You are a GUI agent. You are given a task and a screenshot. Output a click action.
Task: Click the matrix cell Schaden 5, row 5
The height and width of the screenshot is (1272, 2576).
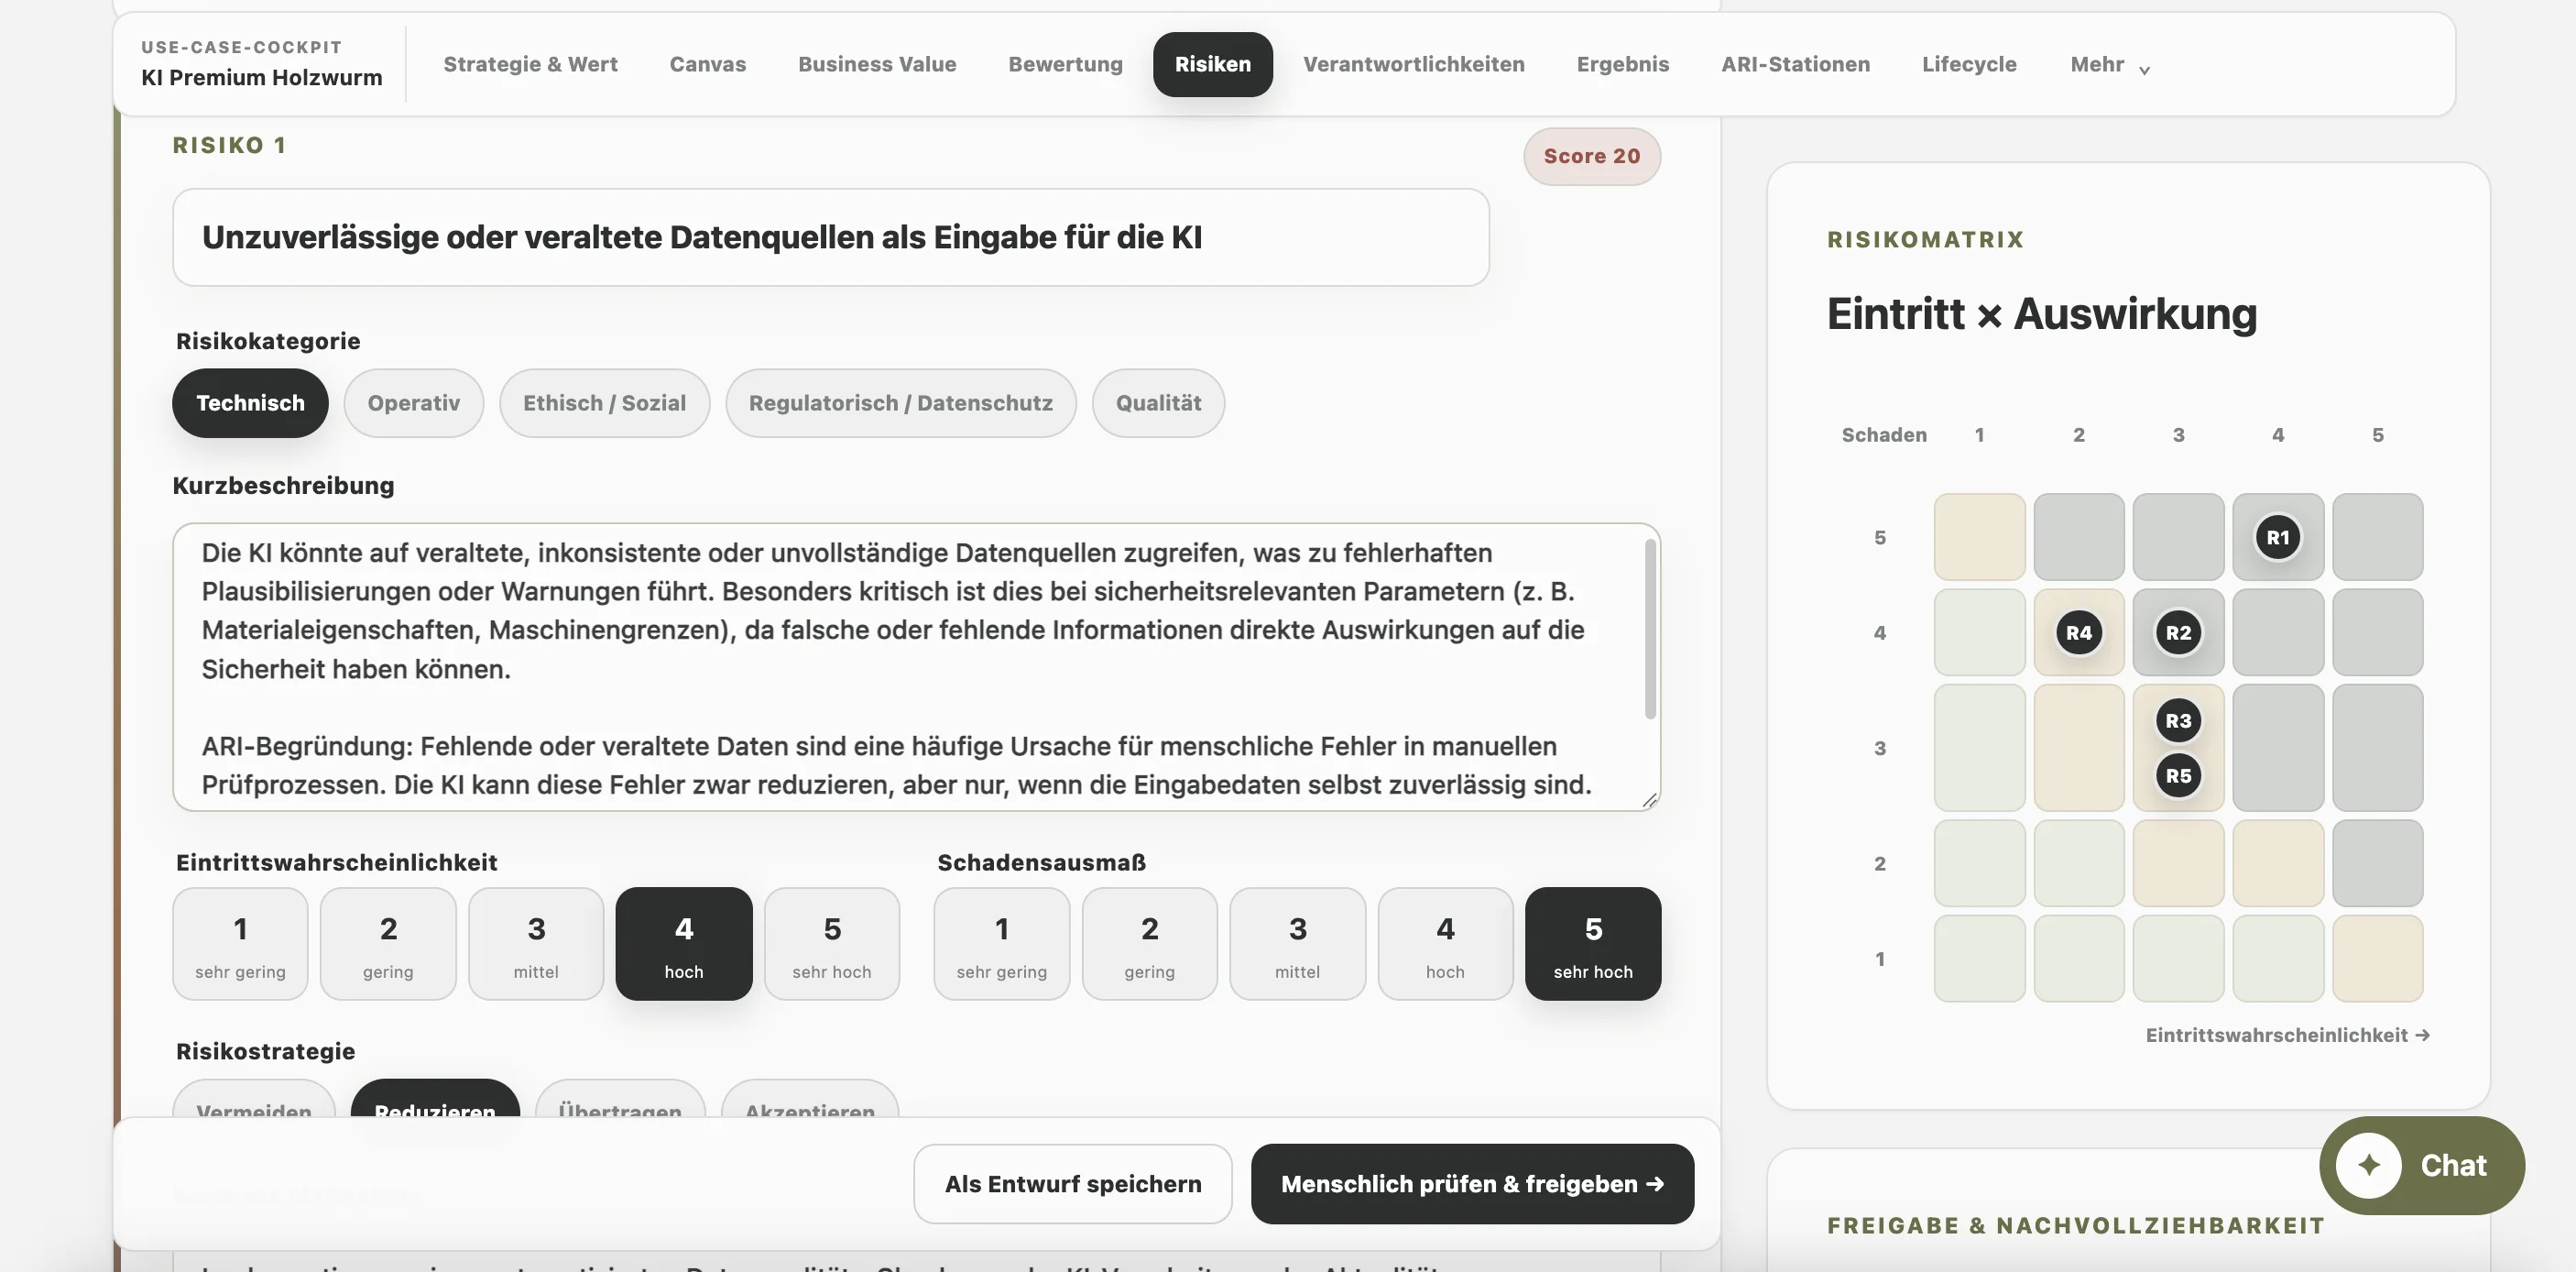click(2377, 537)
